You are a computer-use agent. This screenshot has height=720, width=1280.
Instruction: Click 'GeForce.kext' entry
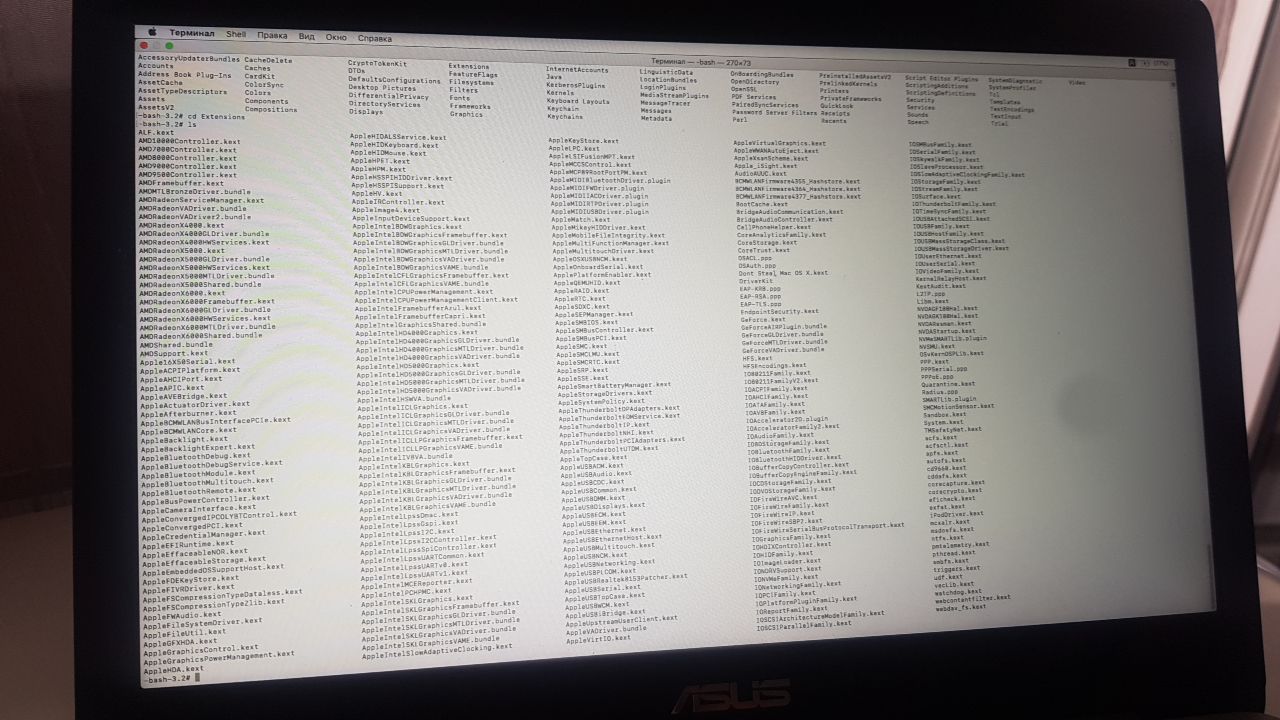pos(764,319)
